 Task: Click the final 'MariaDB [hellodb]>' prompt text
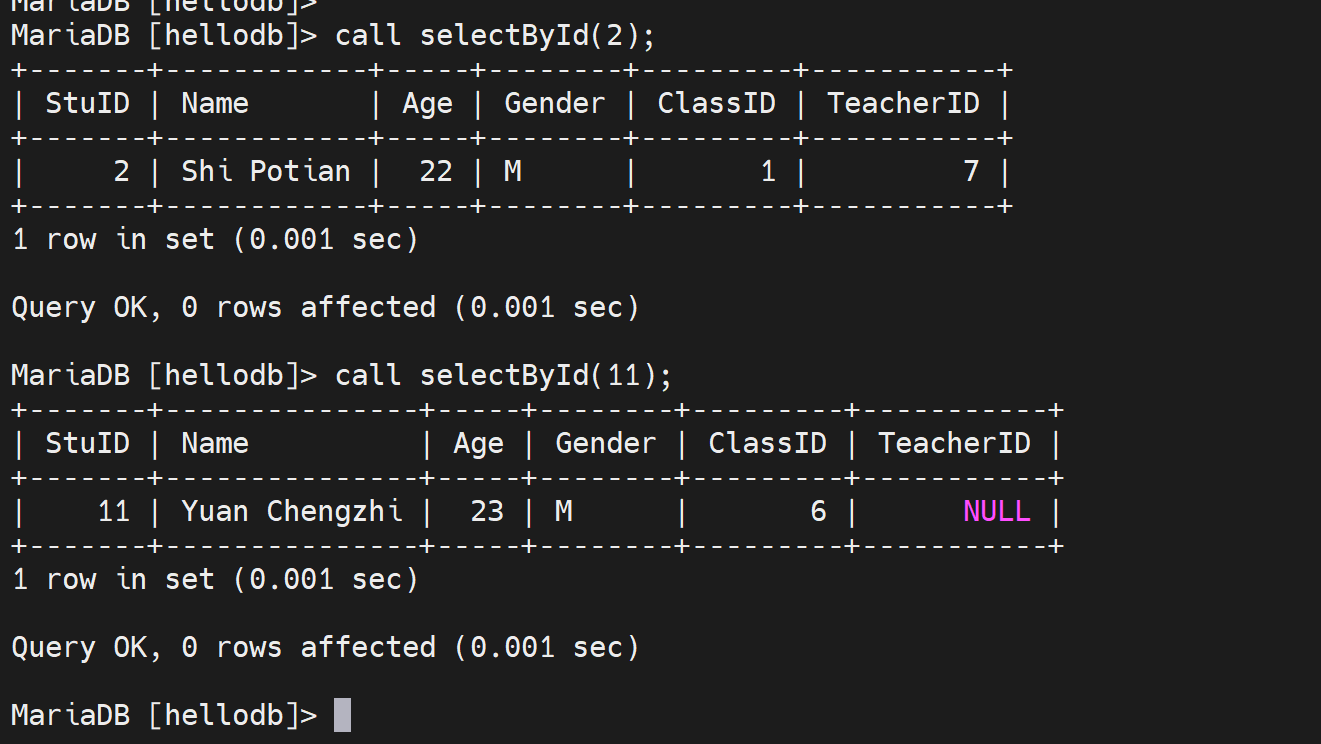coord(164,716)
